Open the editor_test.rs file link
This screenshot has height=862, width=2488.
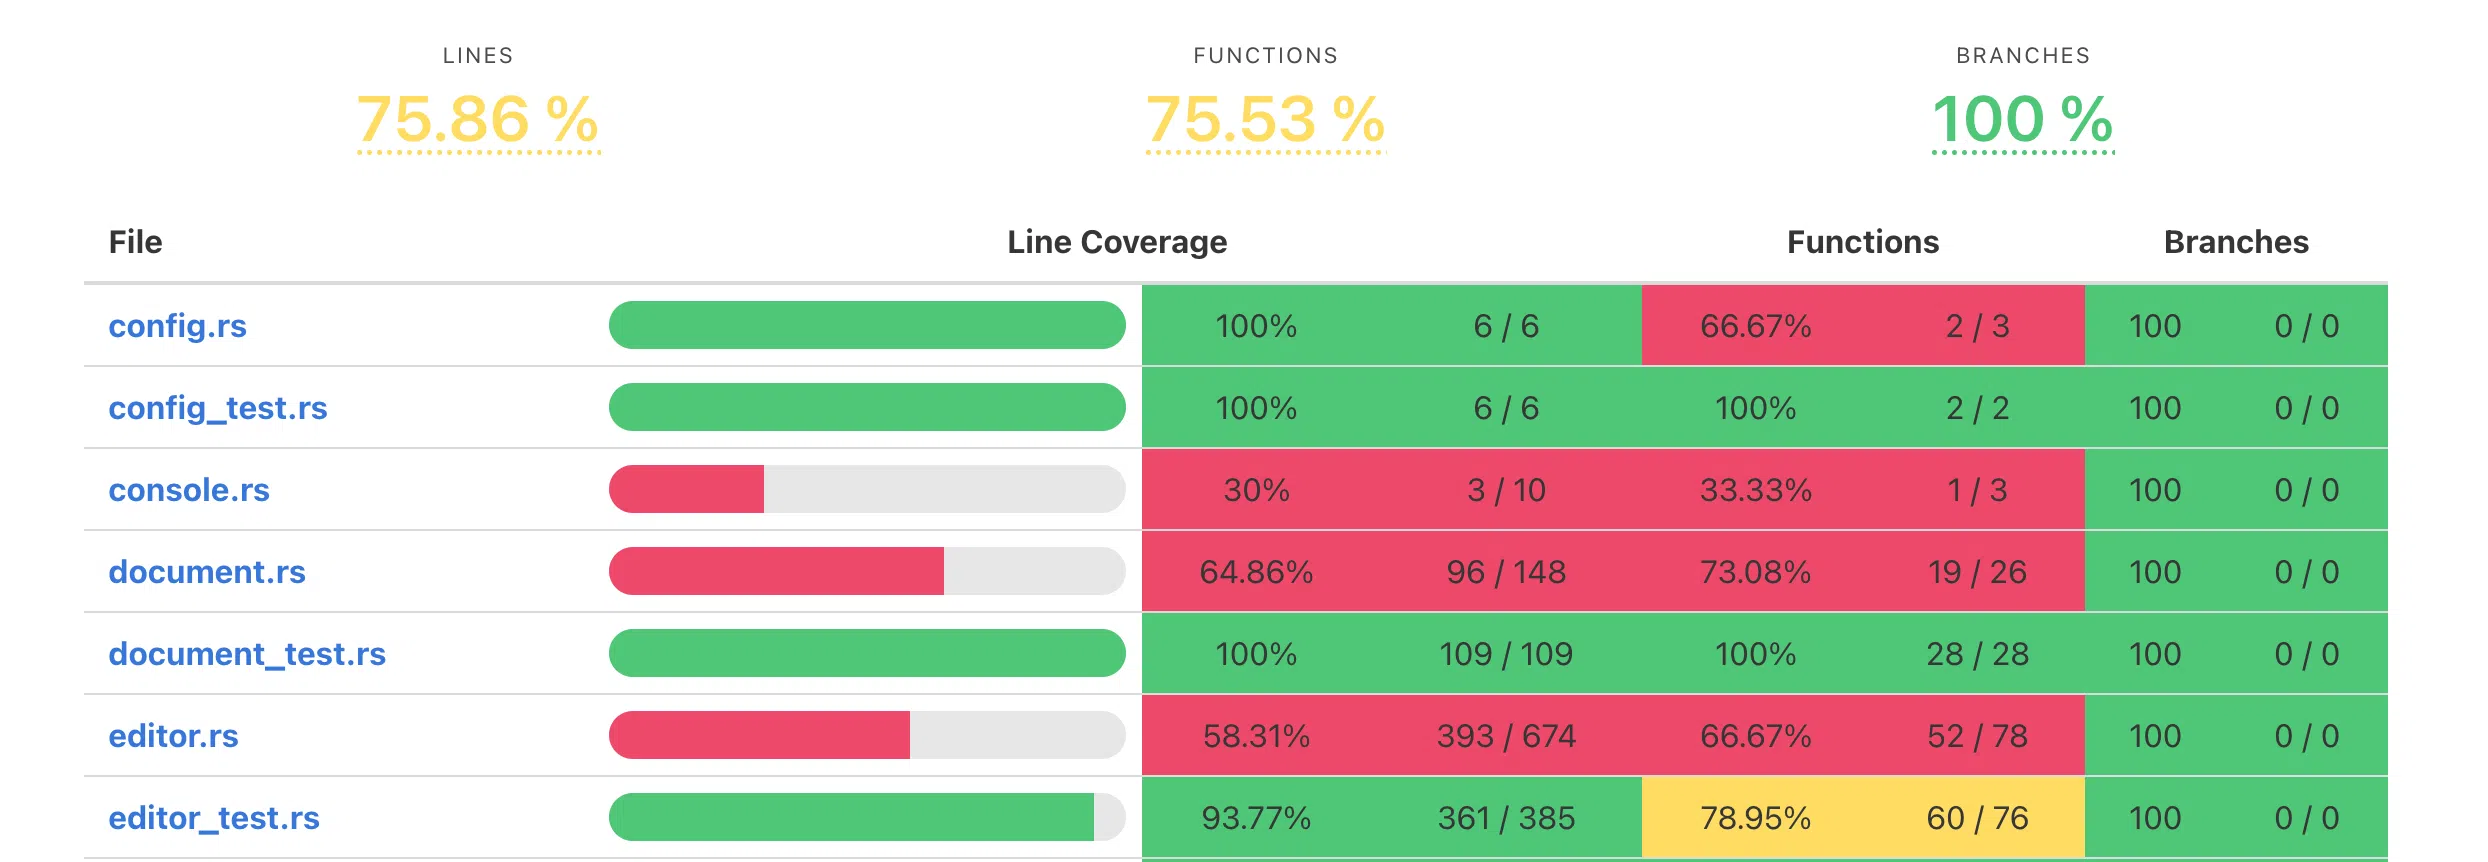[x=214, y=818]
